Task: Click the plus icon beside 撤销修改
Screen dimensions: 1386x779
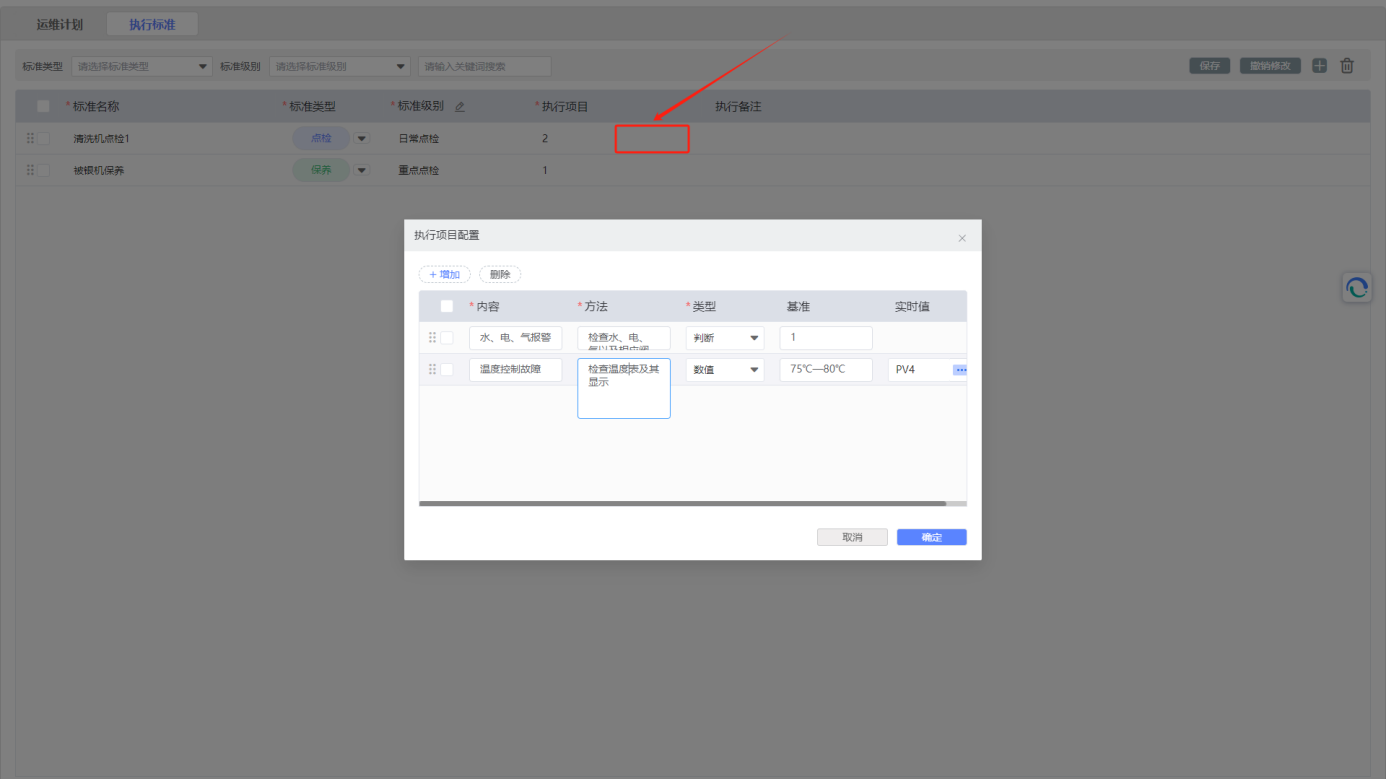Action: [1319, 66]
